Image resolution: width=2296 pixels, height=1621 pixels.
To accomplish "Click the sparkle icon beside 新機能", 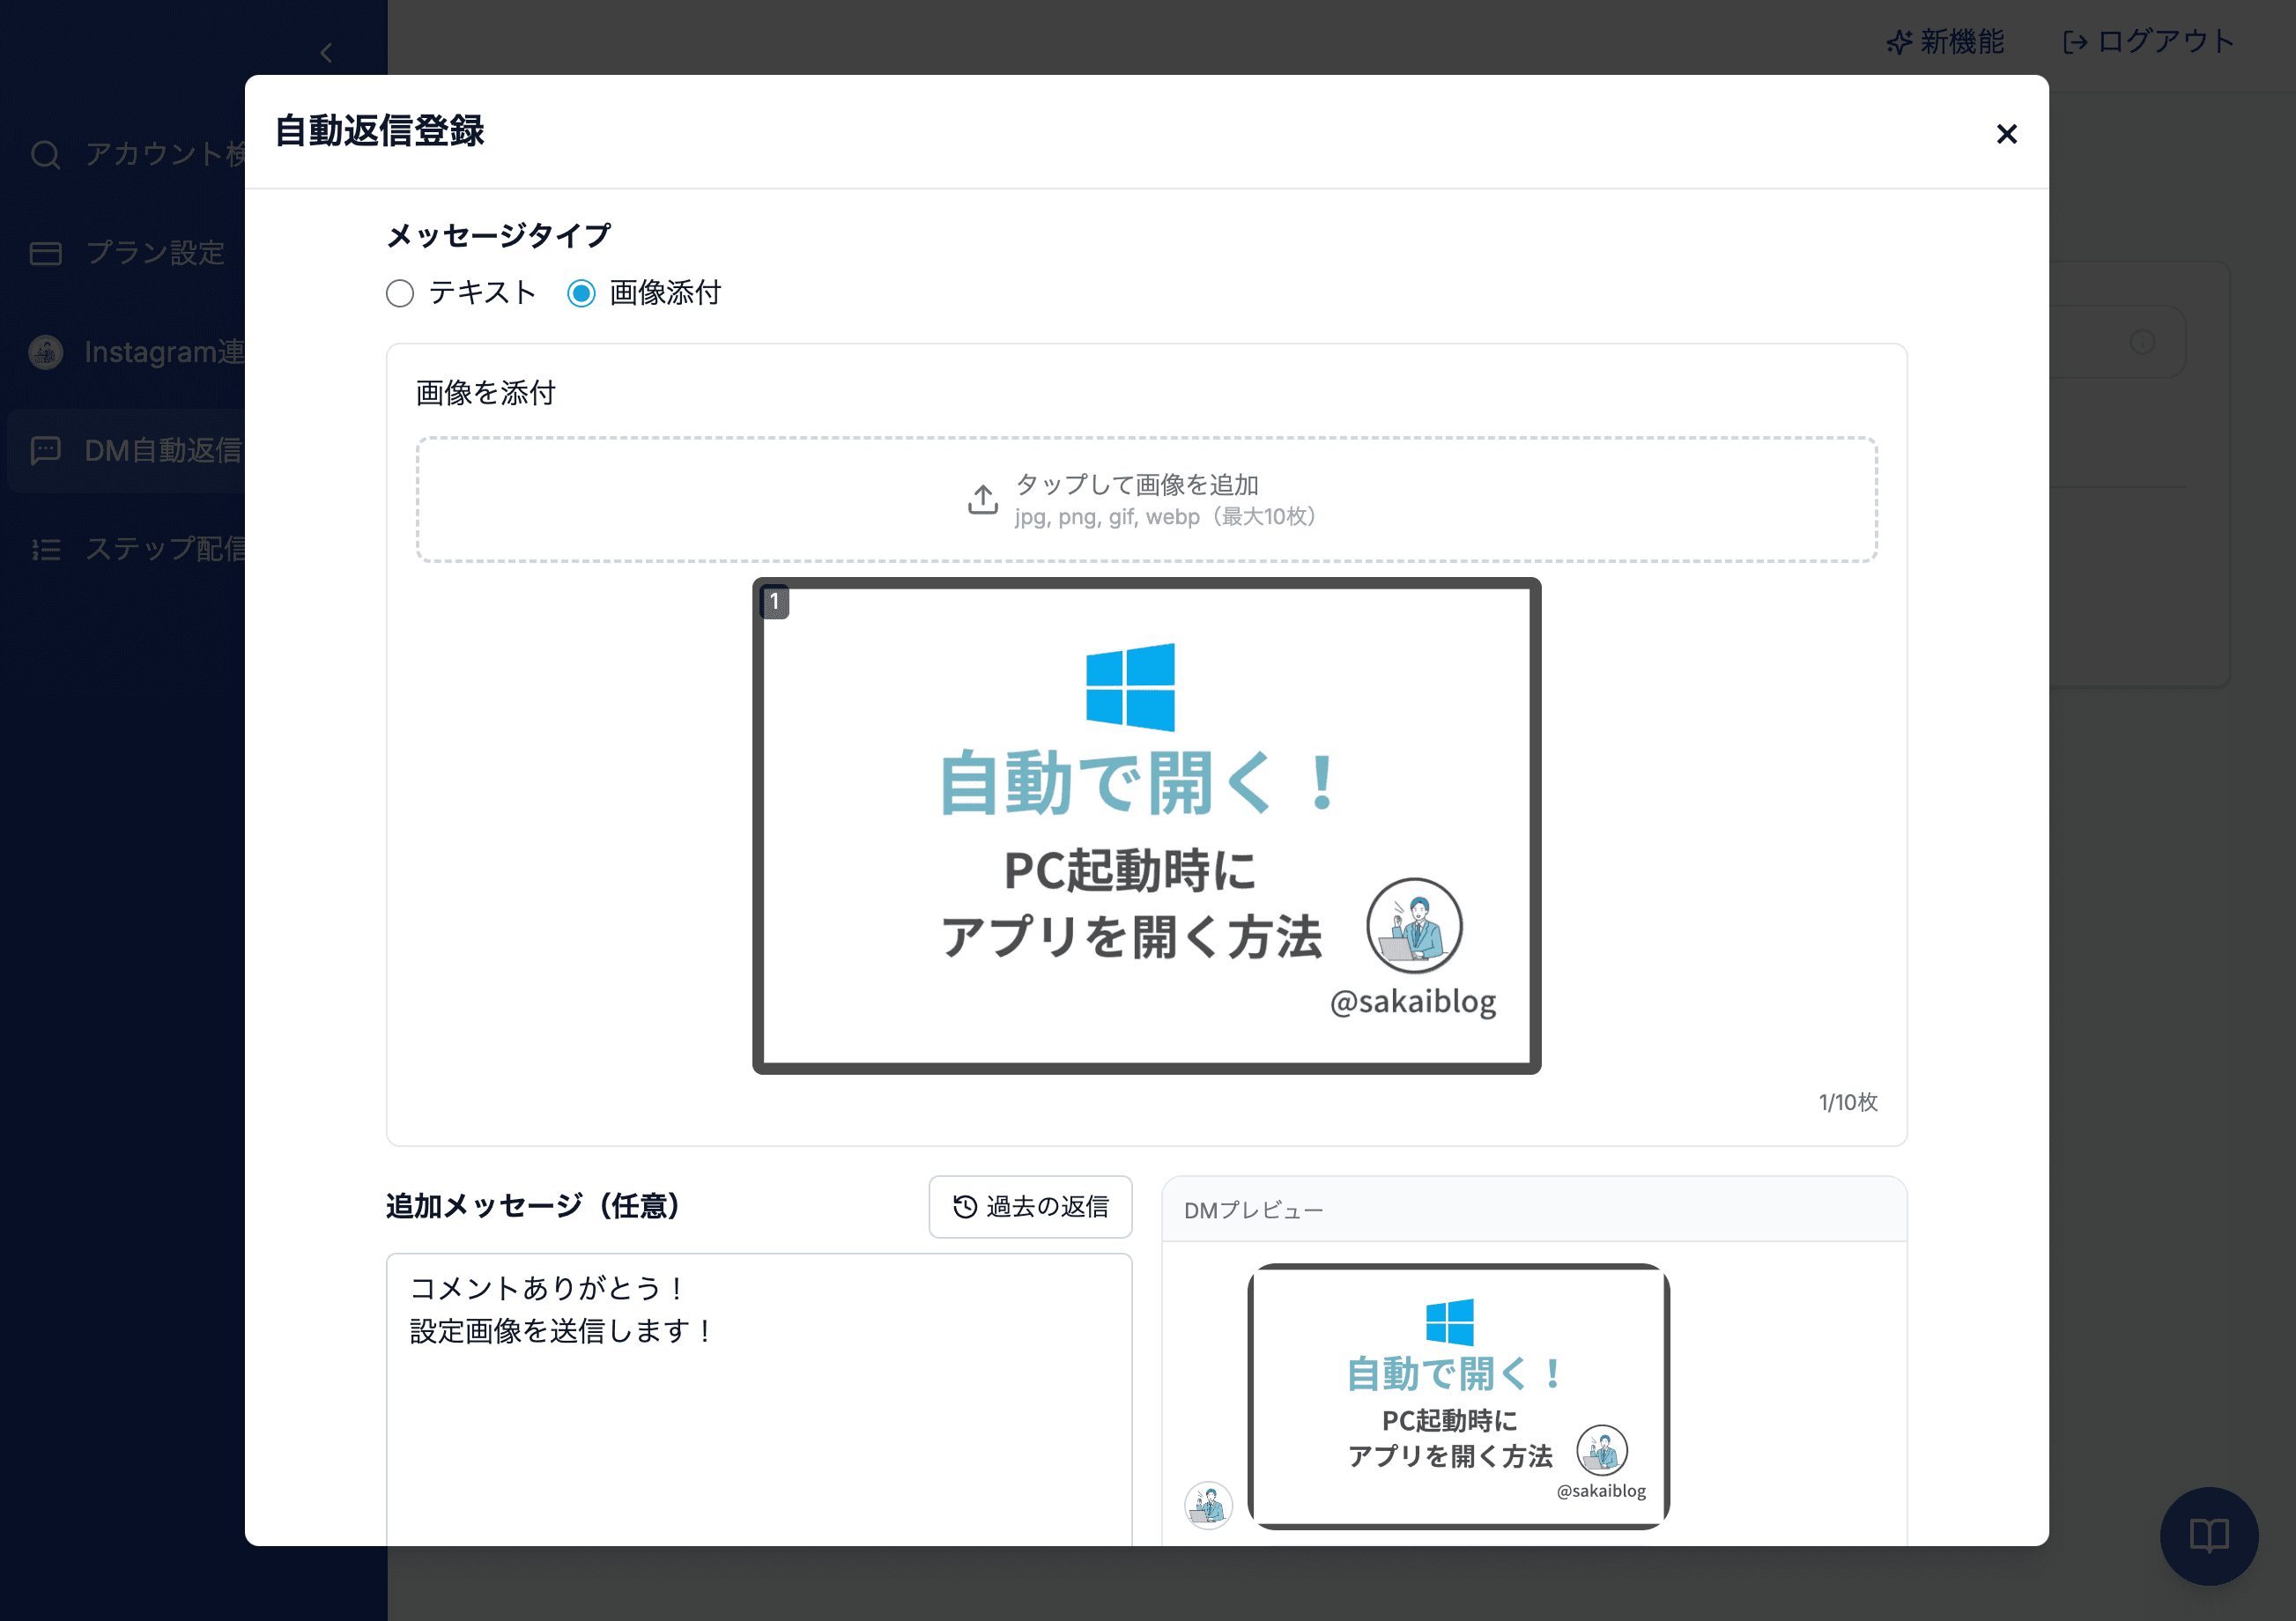I will (x=1899, y=42).
